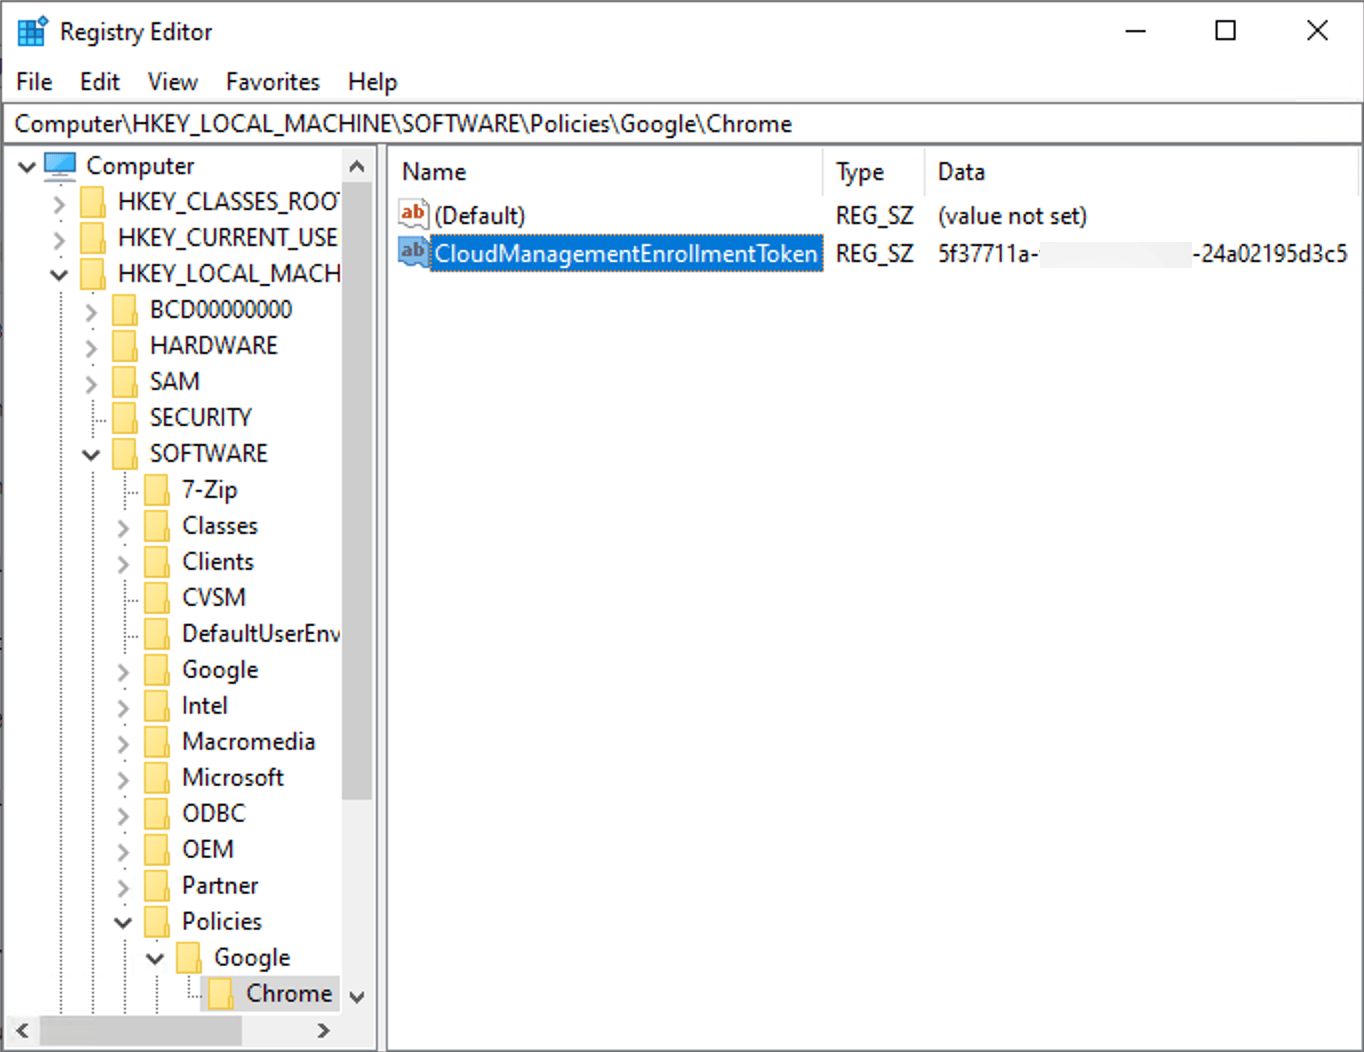Expand the Google key under SOFTWARE
The image size is (1364, 1052).
click(123, 672)
